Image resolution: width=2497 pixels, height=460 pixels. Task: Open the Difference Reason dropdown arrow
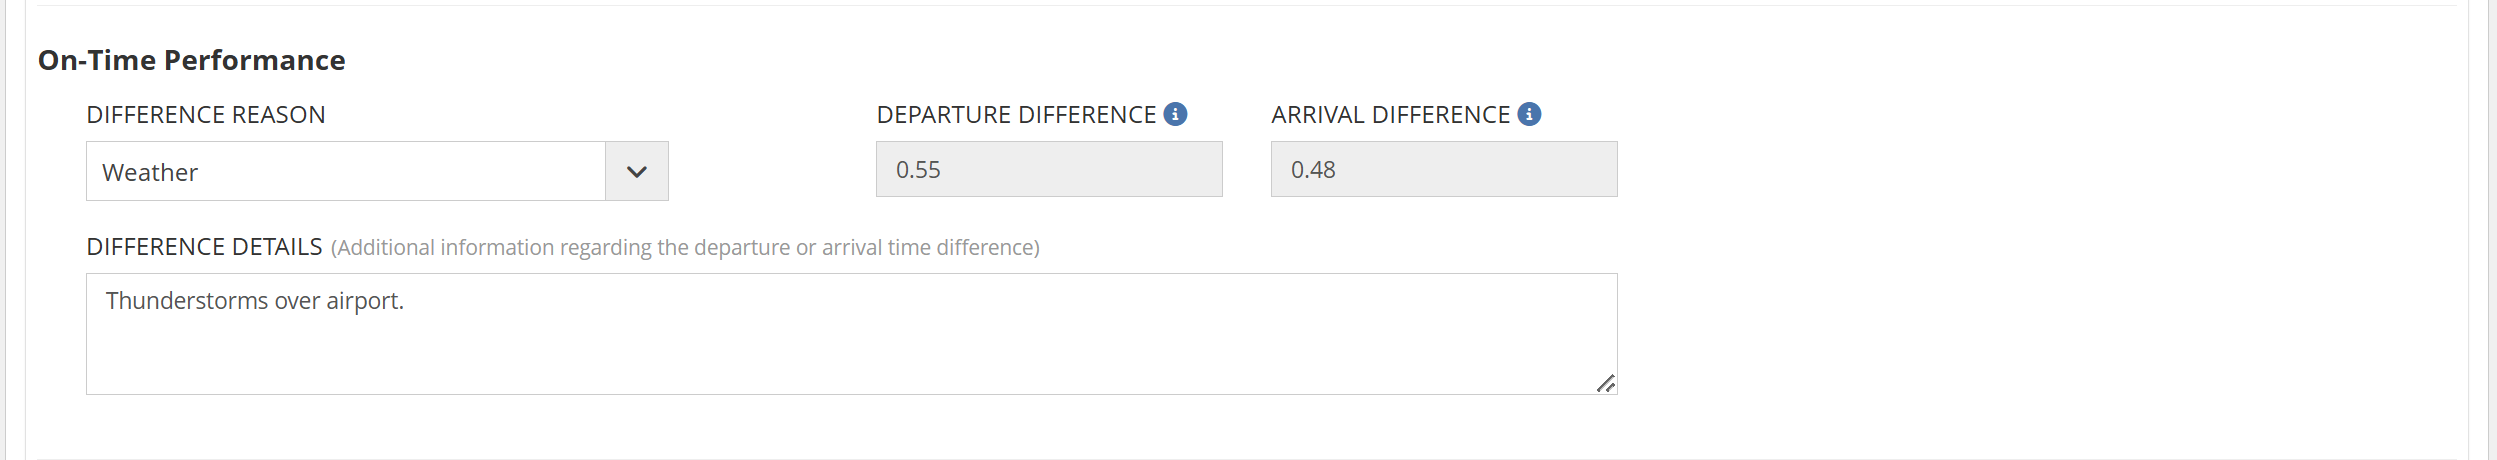(x=637, y=171)
